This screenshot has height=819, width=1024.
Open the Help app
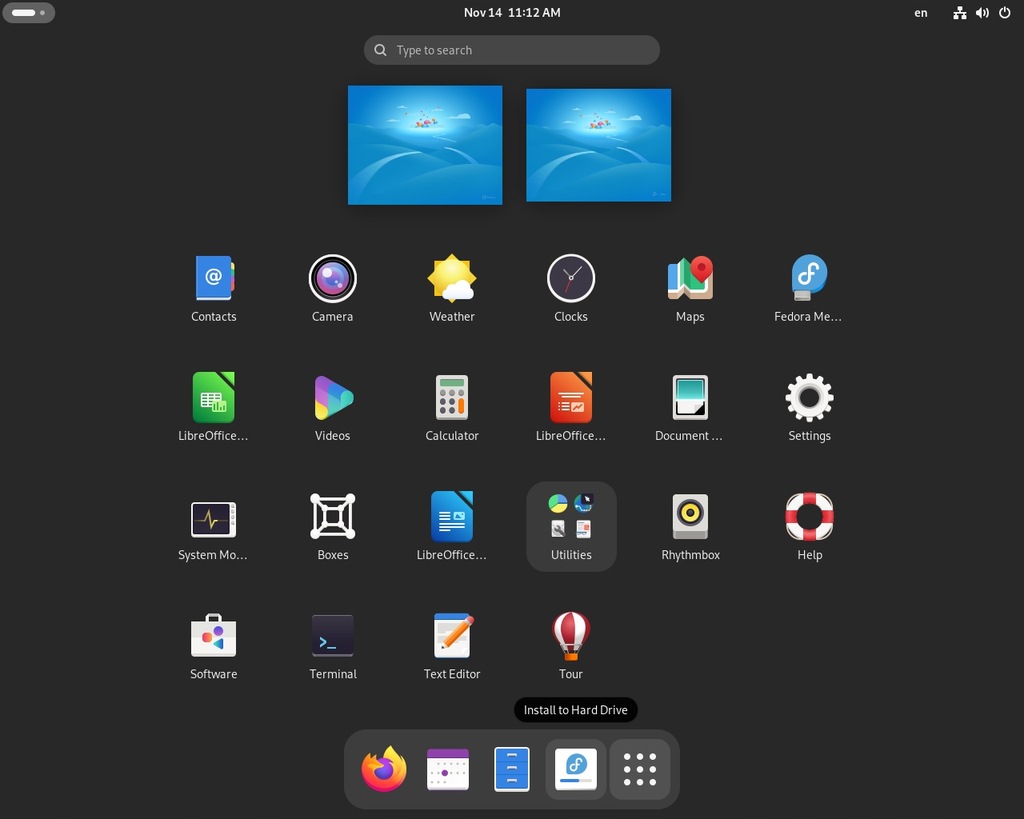(809, 516)
